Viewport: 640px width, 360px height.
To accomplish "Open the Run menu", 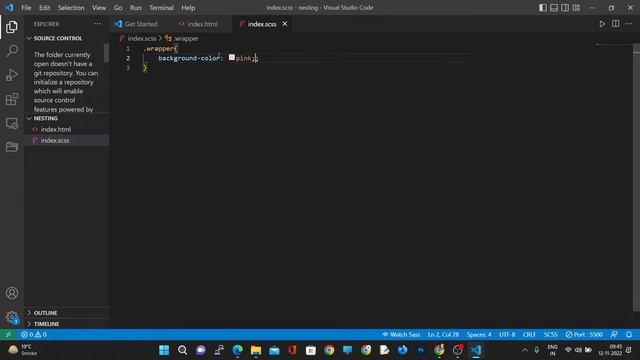I will coord(136,7).
